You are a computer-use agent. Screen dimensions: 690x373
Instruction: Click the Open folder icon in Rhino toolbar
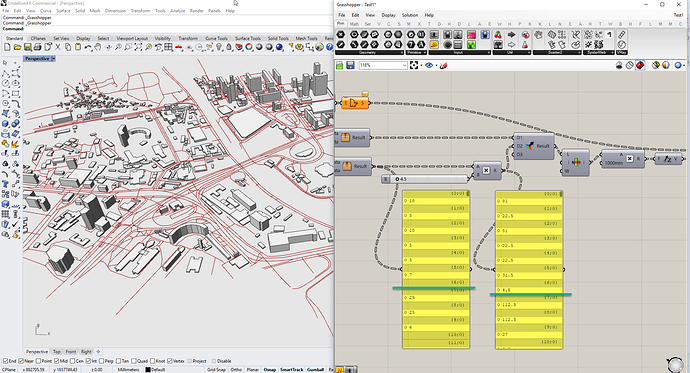click(x=18, y=47)
